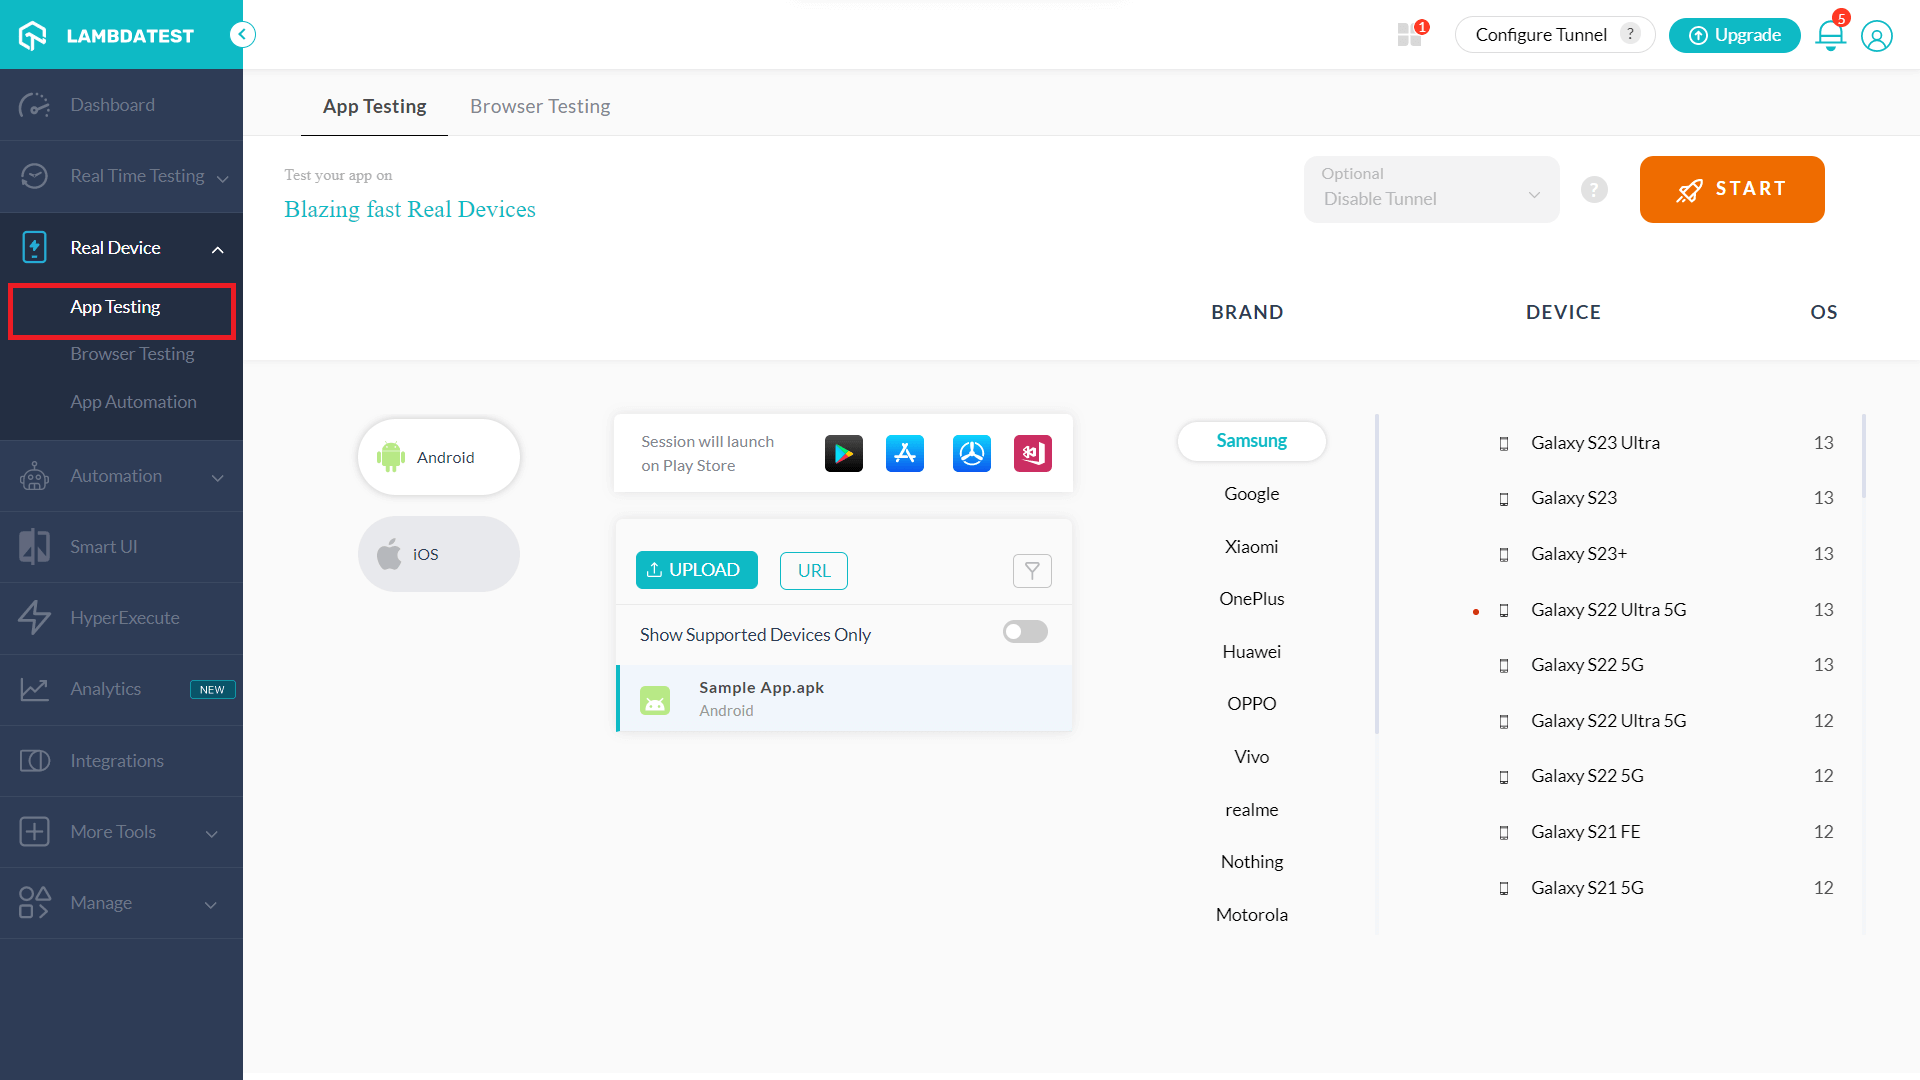Switch to the Browser Testing tab
Image resolution: width=1920 pixels, height=1080 pixels.
pos(540,106)
